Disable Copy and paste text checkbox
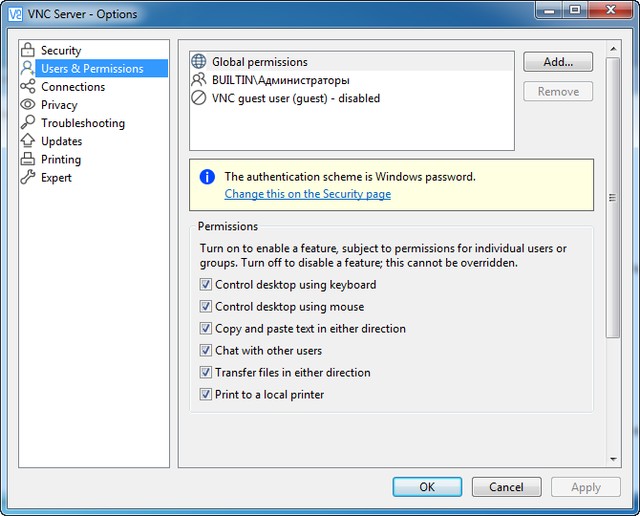Screen dimensions: 640x516 [206, 328]
